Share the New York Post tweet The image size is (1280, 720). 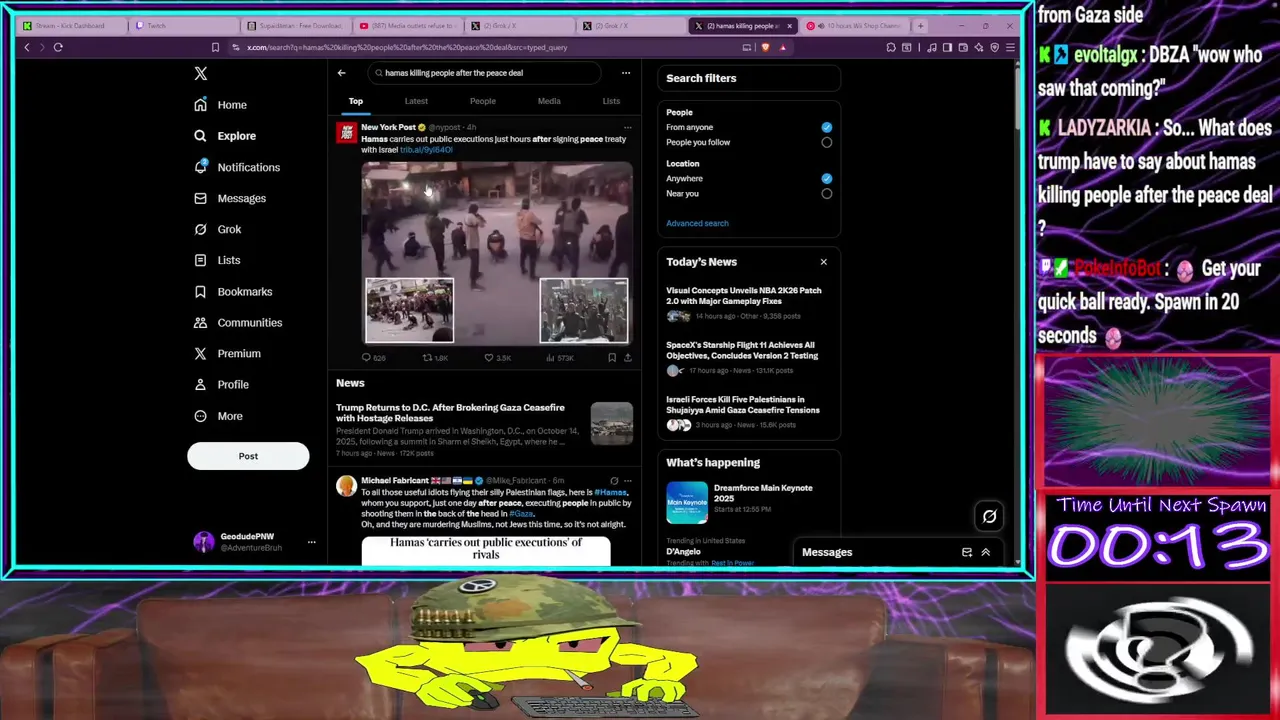628,357
